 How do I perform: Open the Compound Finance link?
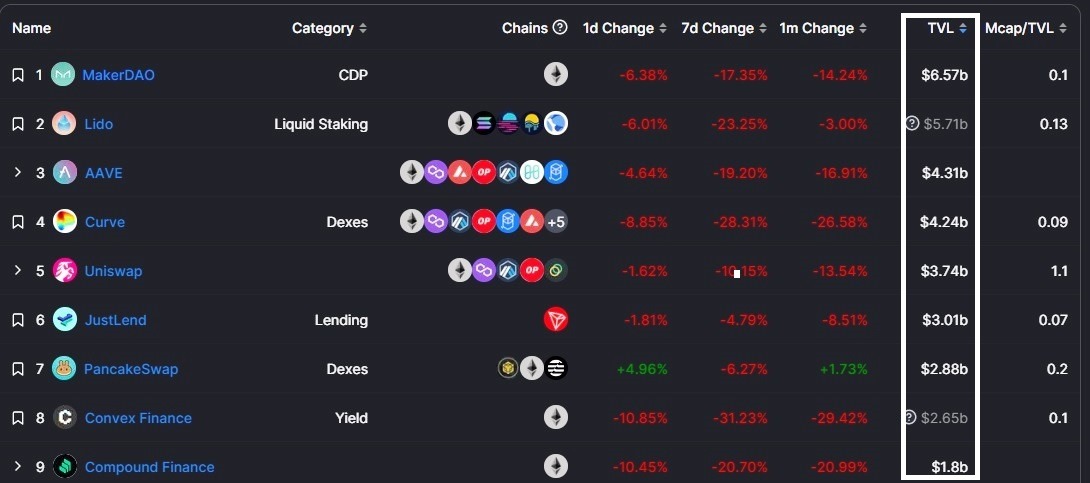[149, 467]
